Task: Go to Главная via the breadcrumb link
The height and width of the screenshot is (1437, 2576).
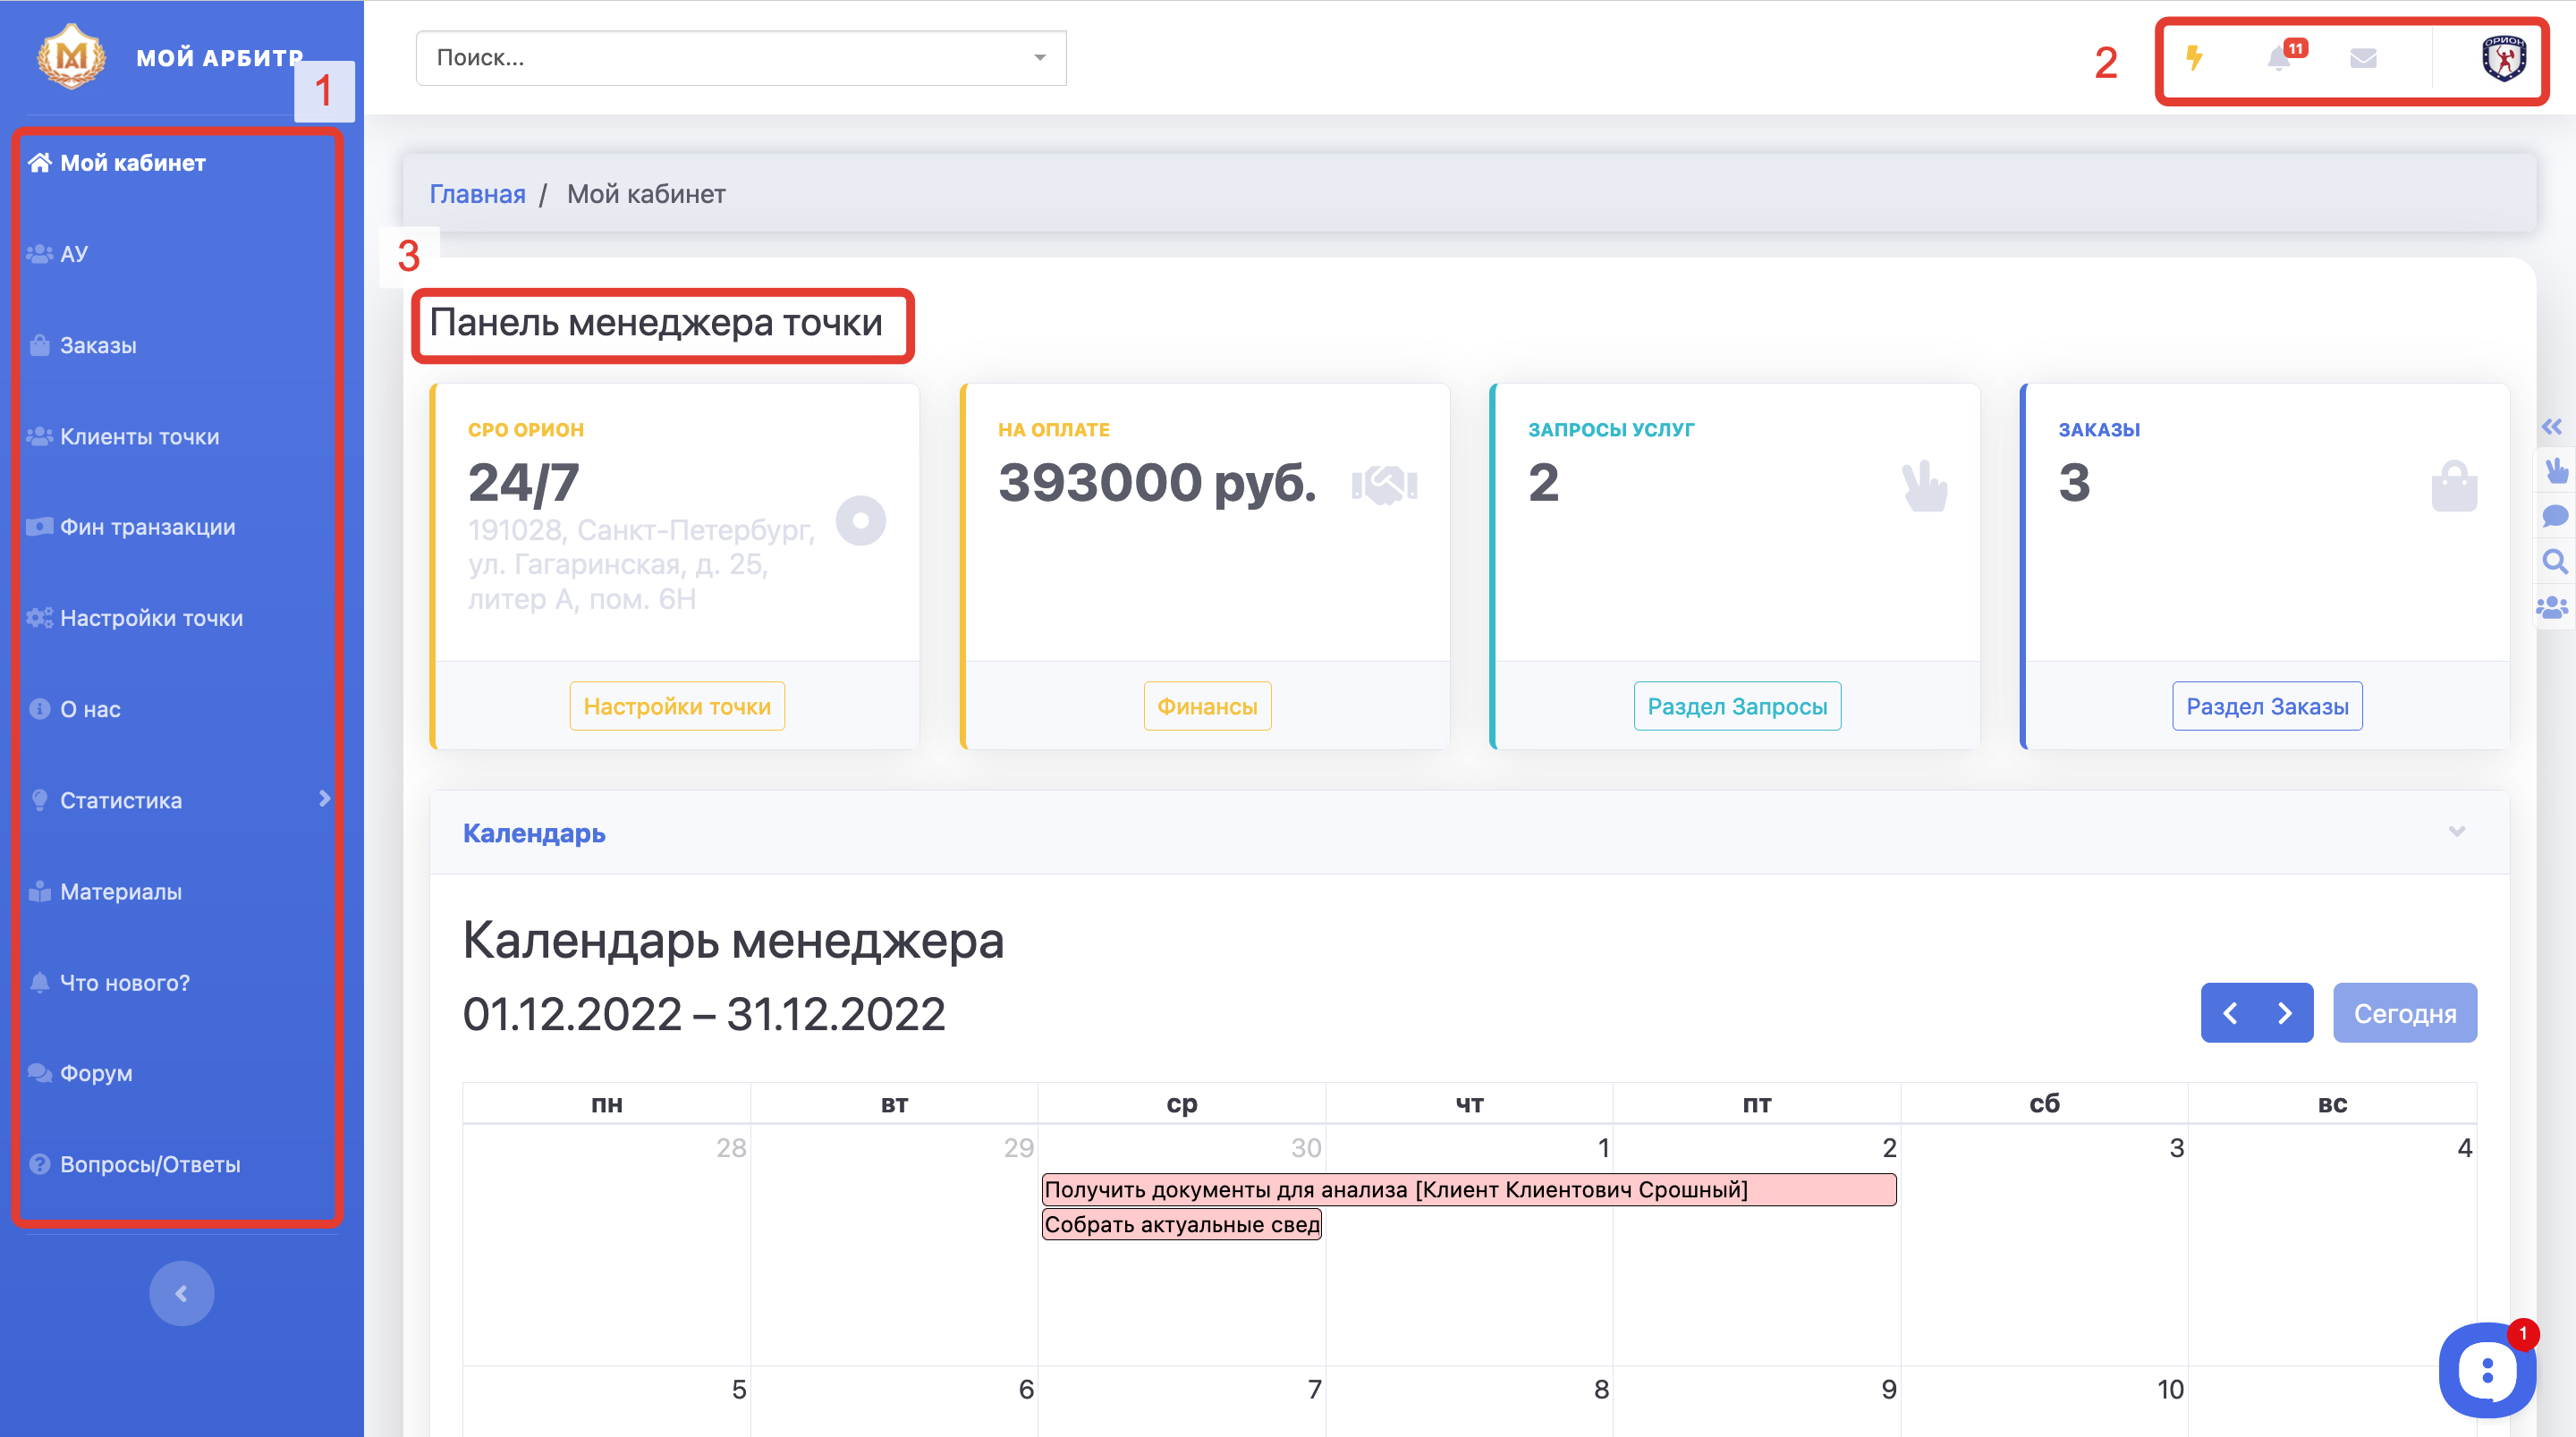Action: coord(478,194)
